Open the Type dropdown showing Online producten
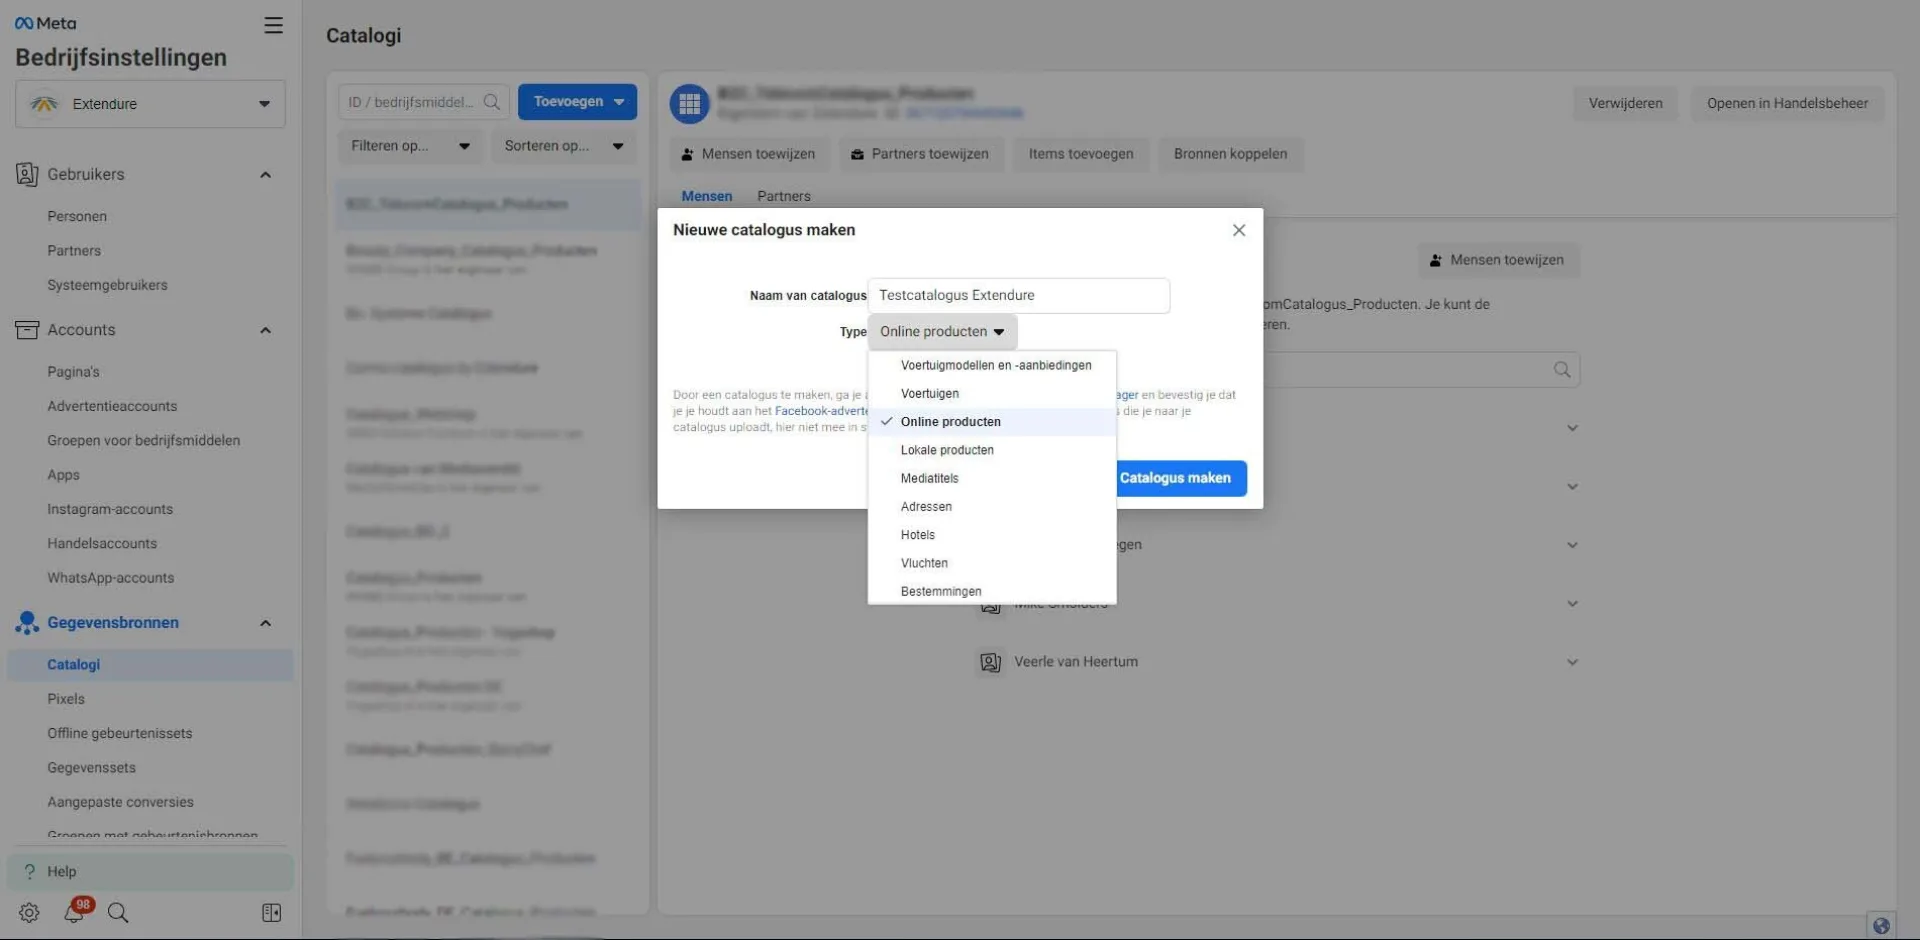 [x=942, y=332]
